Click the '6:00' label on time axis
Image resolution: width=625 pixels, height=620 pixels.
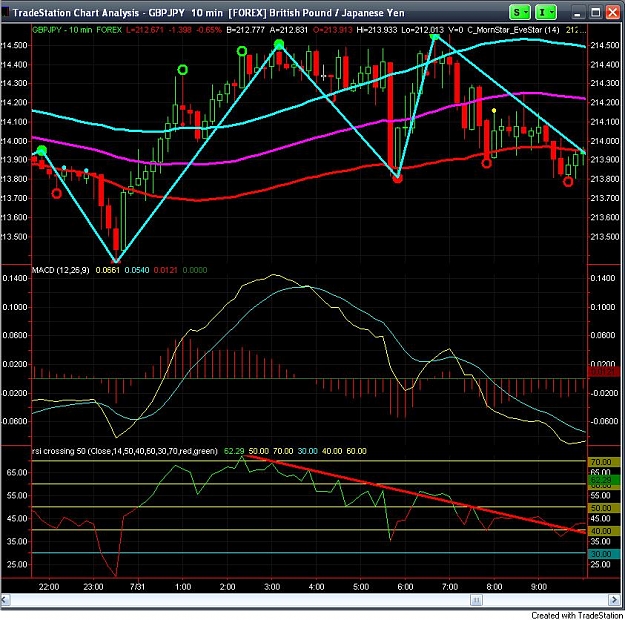(x=405, y=587)
